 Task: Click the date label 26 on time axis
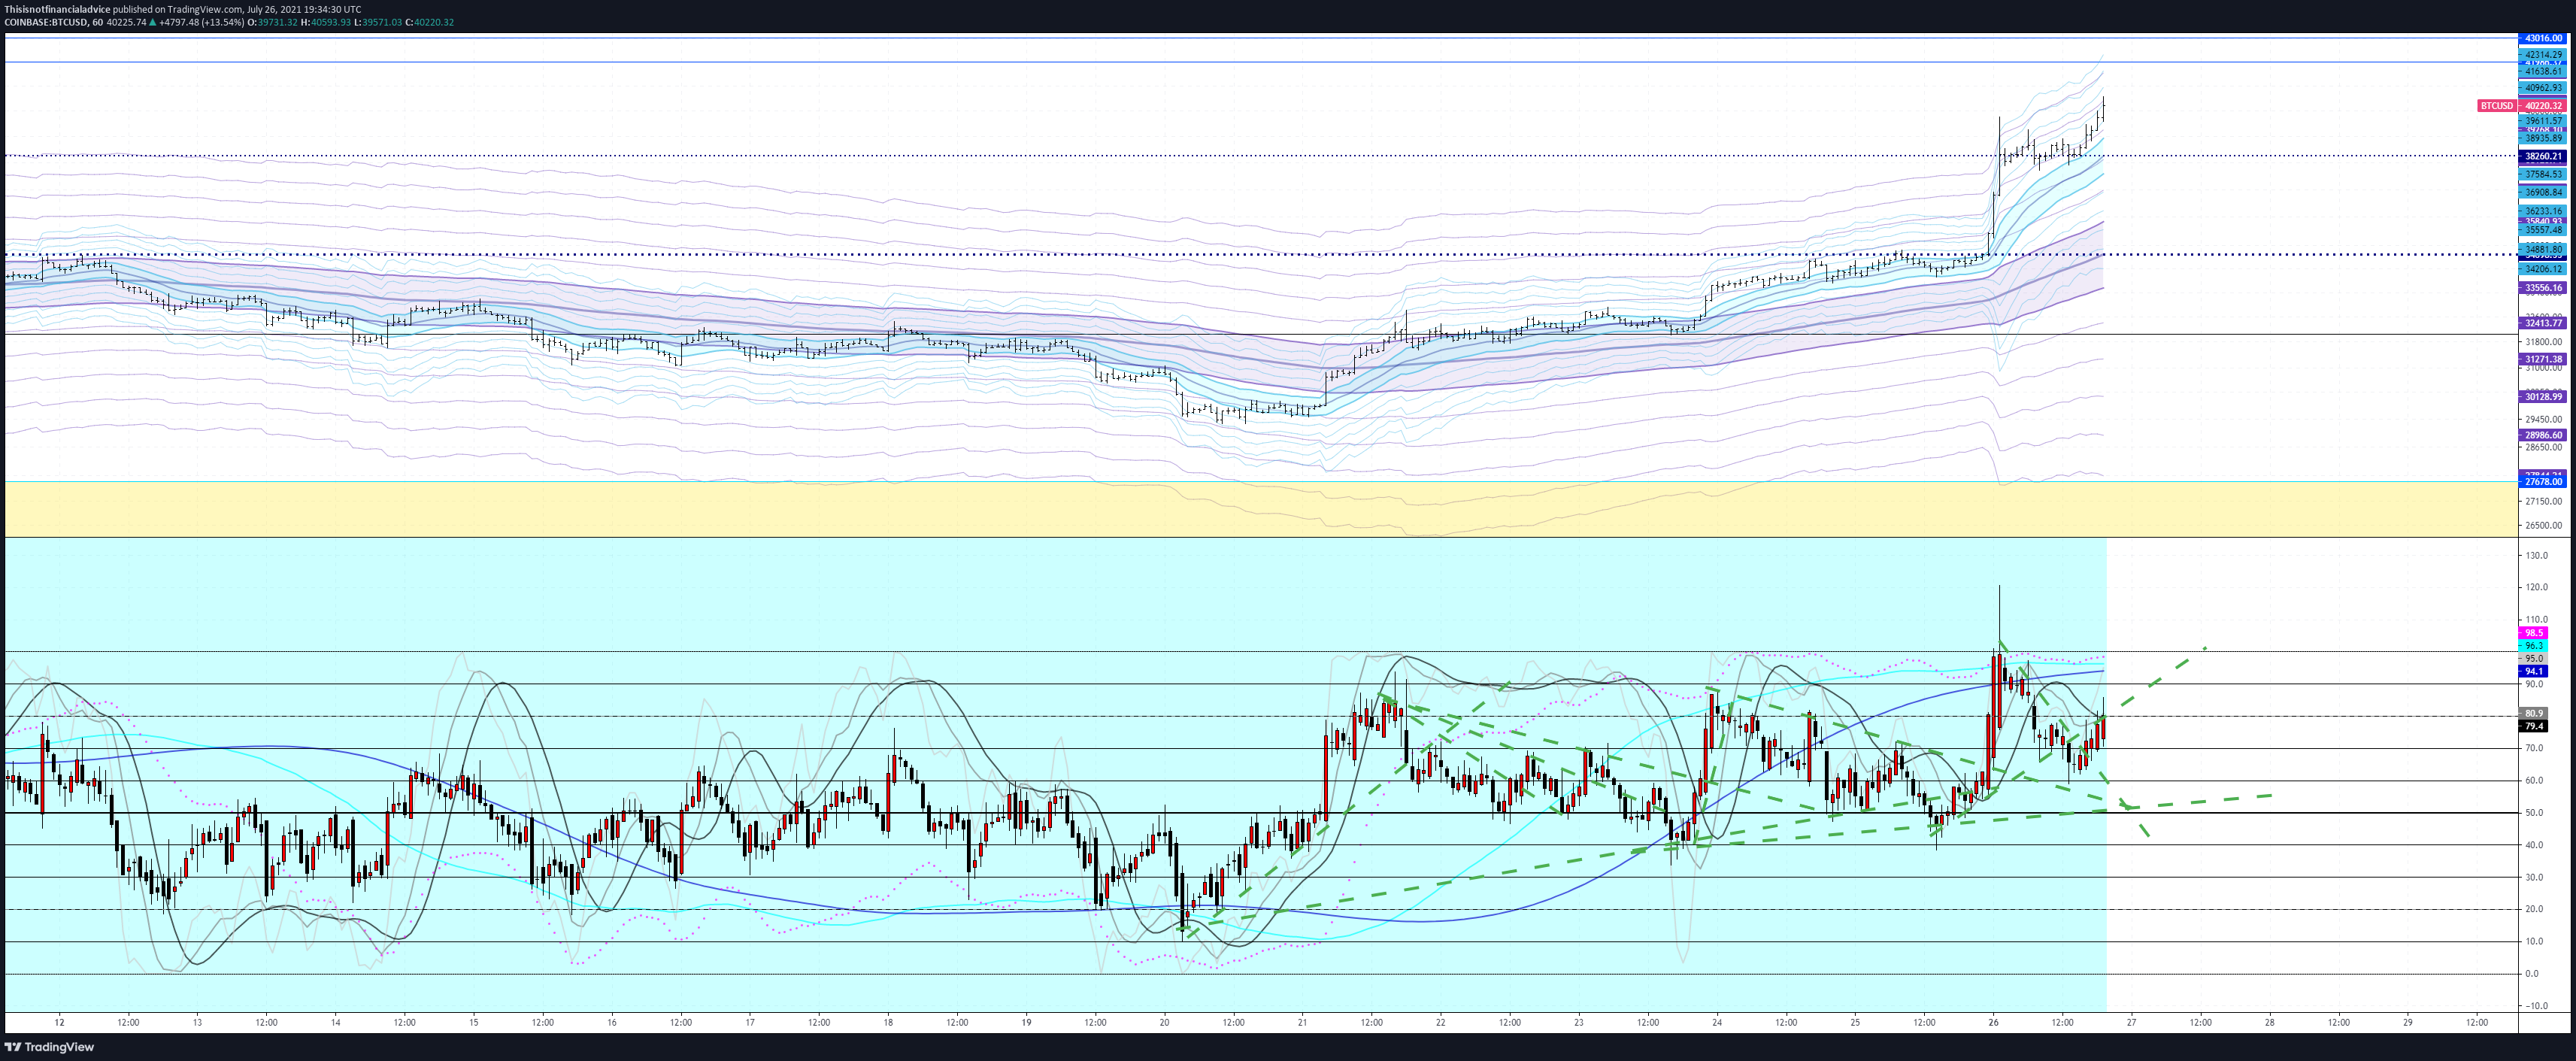[1993, 1023]
